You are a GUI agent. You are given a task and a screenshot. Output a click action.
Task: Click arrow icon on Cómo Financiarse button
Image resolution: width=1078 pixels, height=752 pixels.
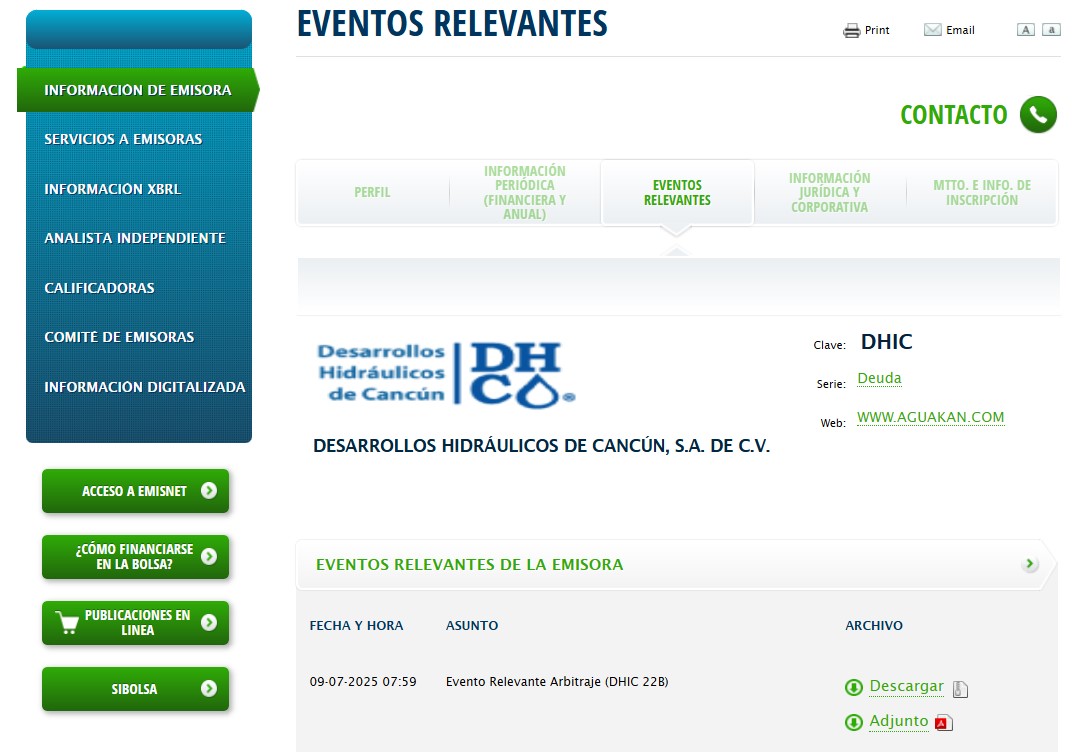pyautogui.click(x=208, y=556)
